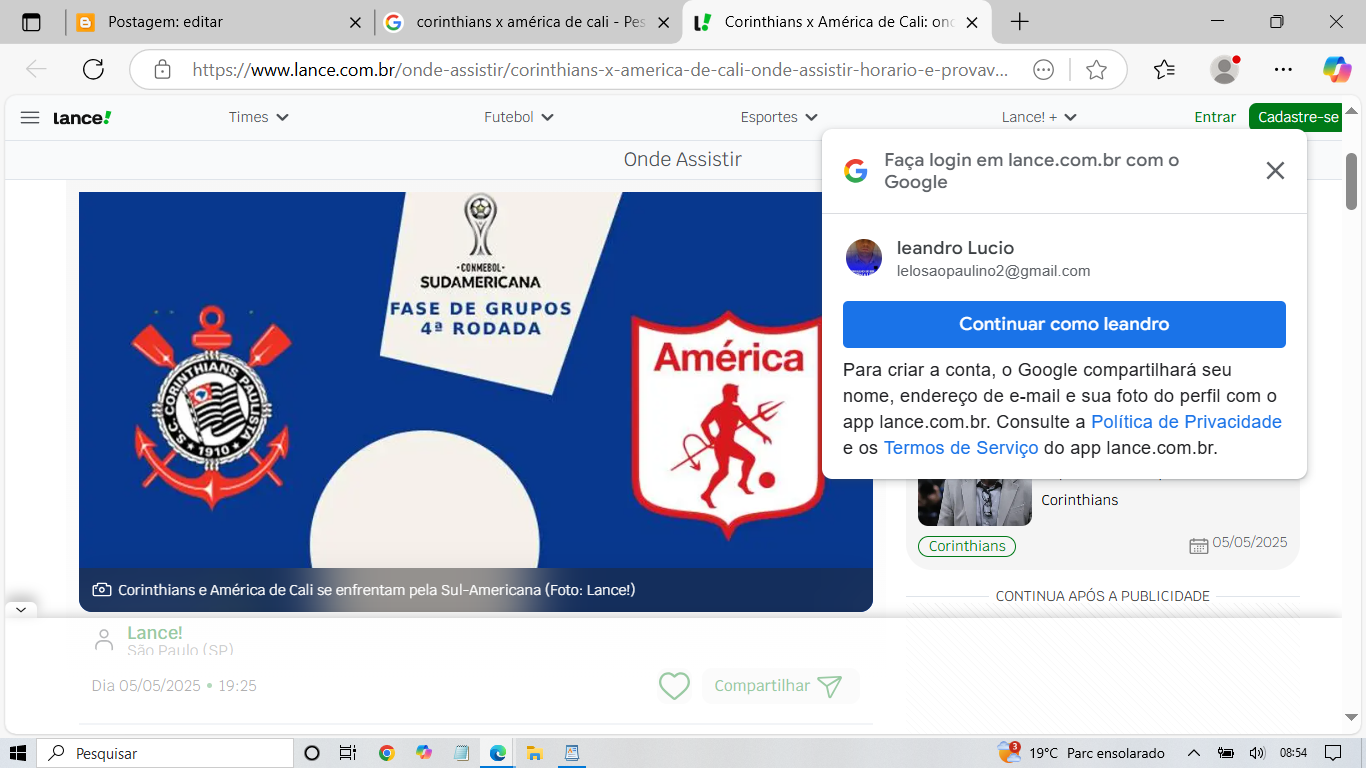
Task: Click the calendar icon beside 05/05/2025
Action: 1199,545
